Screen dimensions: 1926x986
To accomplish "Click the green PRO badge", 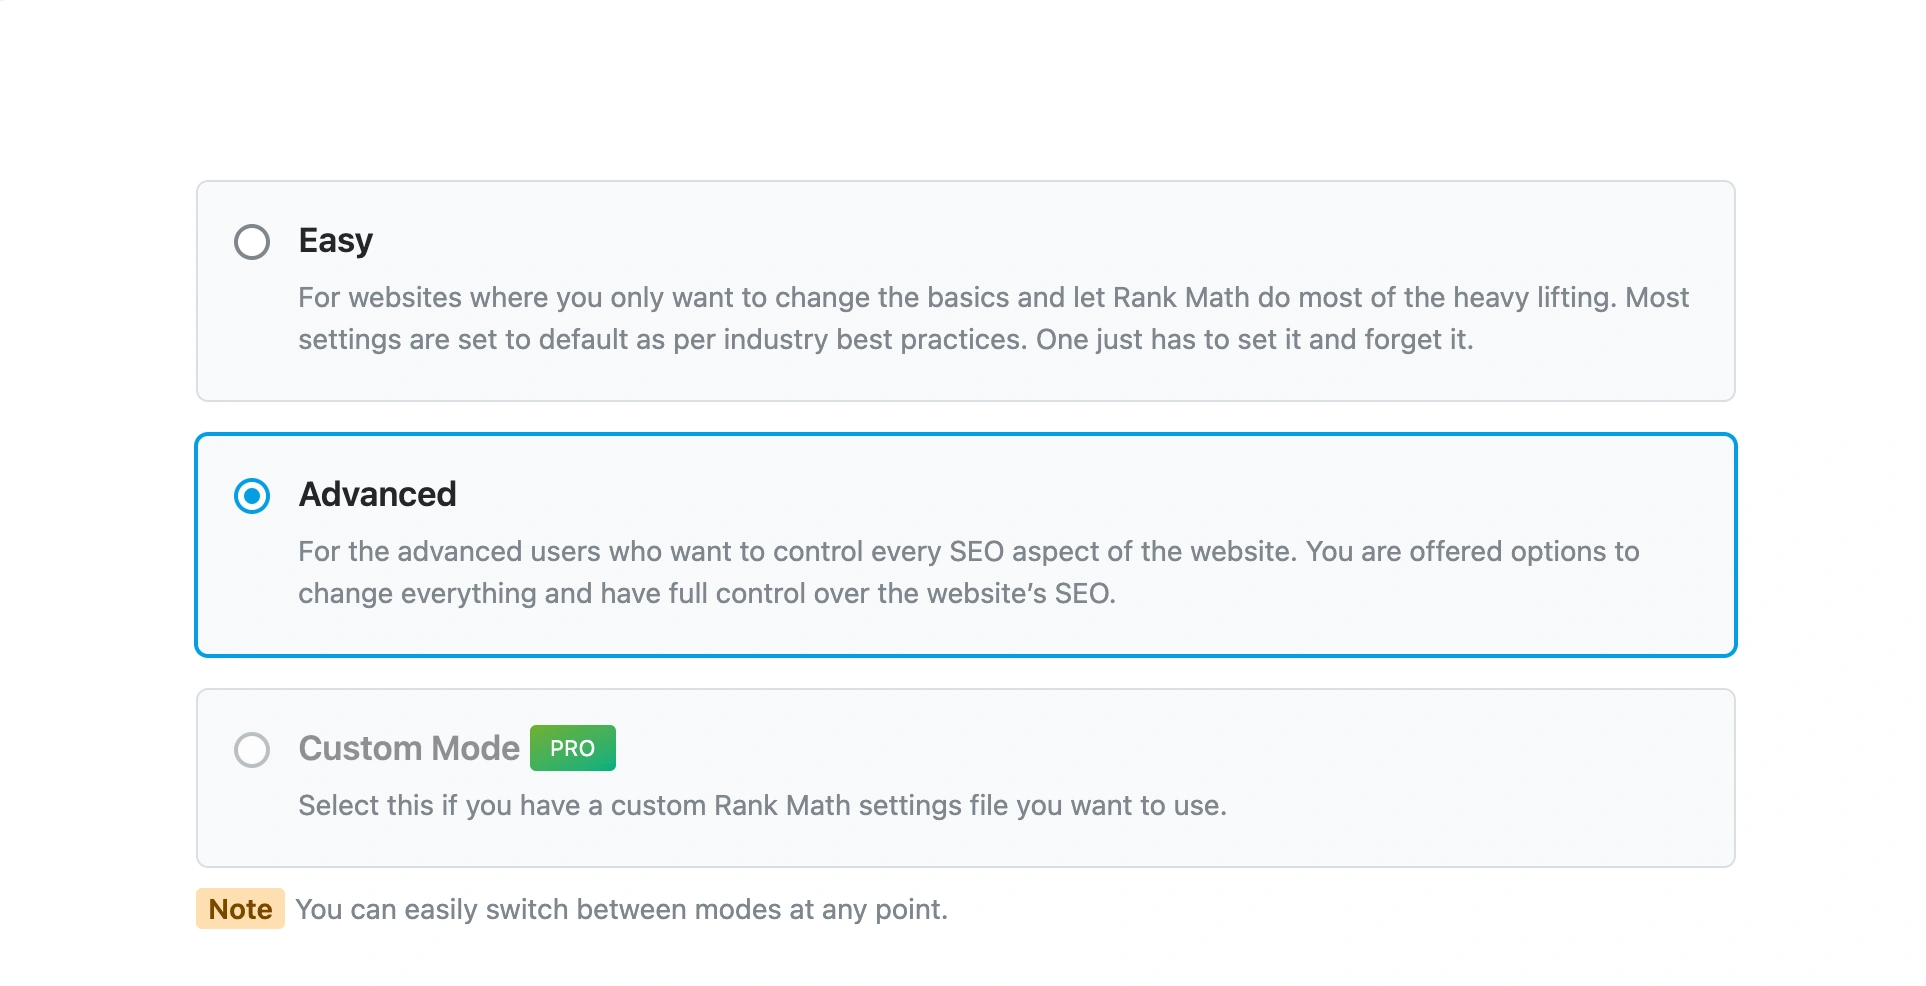I will click(572, 748).
